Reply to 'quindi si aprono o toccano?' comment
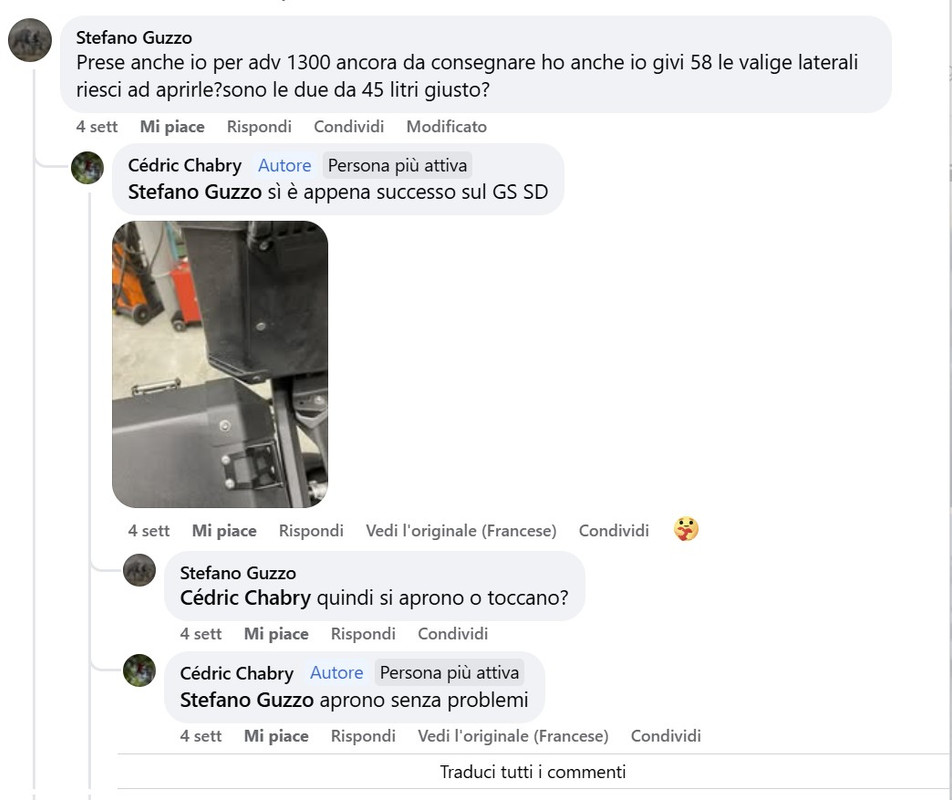The image size is (952, 800). 363,634
